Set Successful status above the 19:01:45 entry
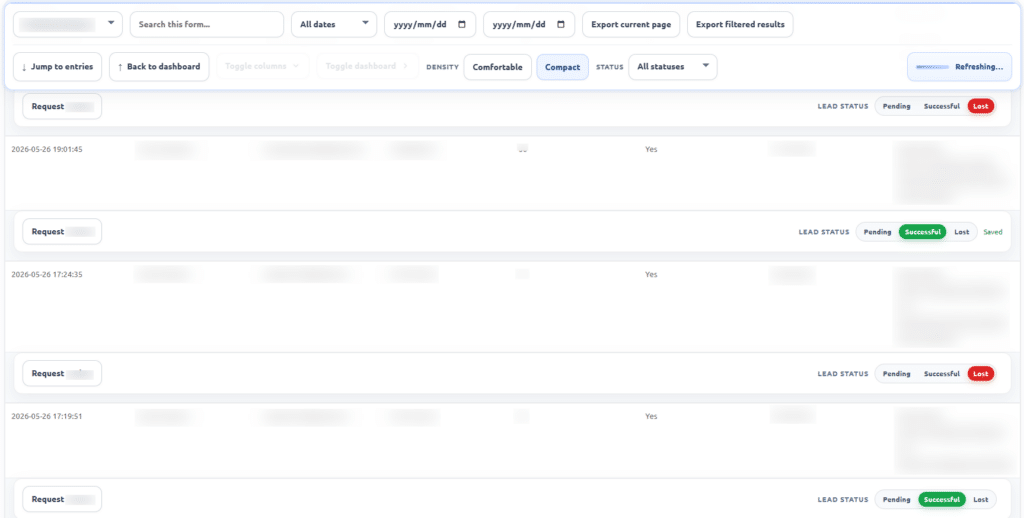Viewport: 1024px width, 518px height. pyautogui.click(x=942, y=106)
